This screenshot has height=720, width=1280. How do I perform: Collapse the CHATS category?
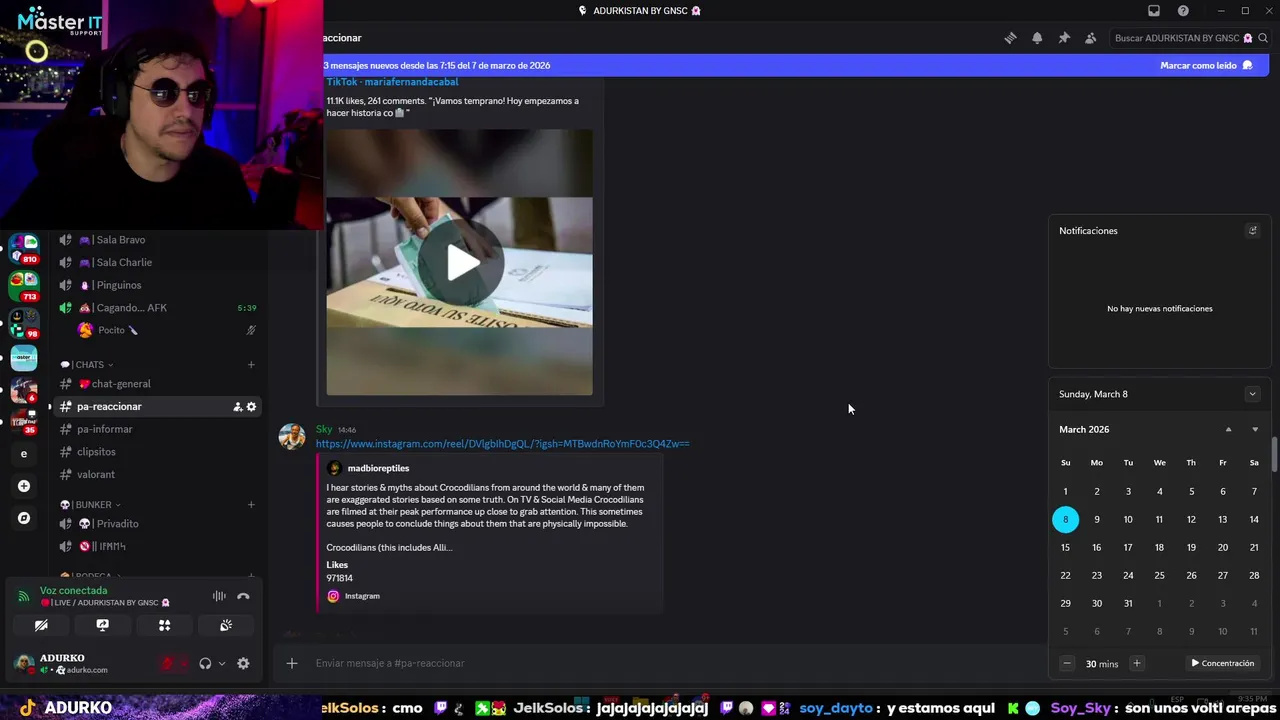(88, 365)
